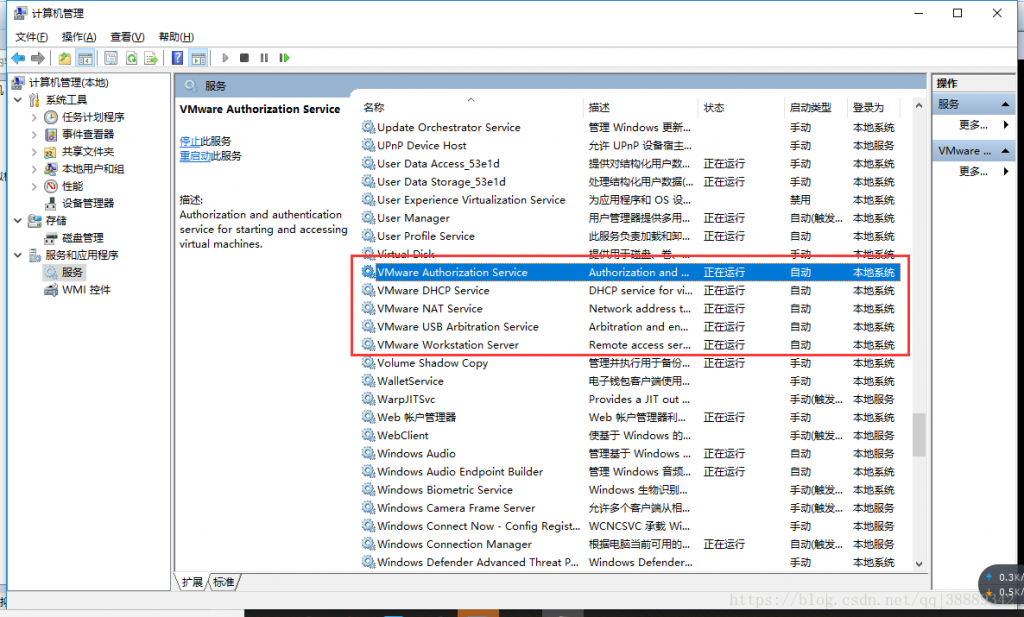1024x617 pixels.
Task: Click the Forward arrow toolbar icon
Action: 38,58
